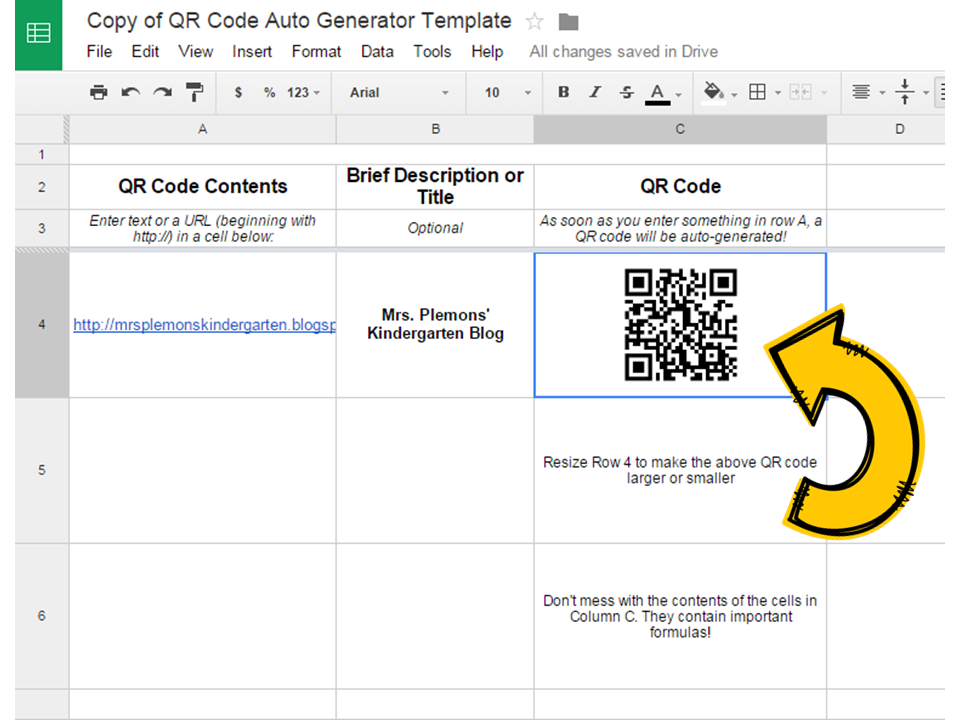Open the Edit menu

pyautogui.click(x=145, y=51)
